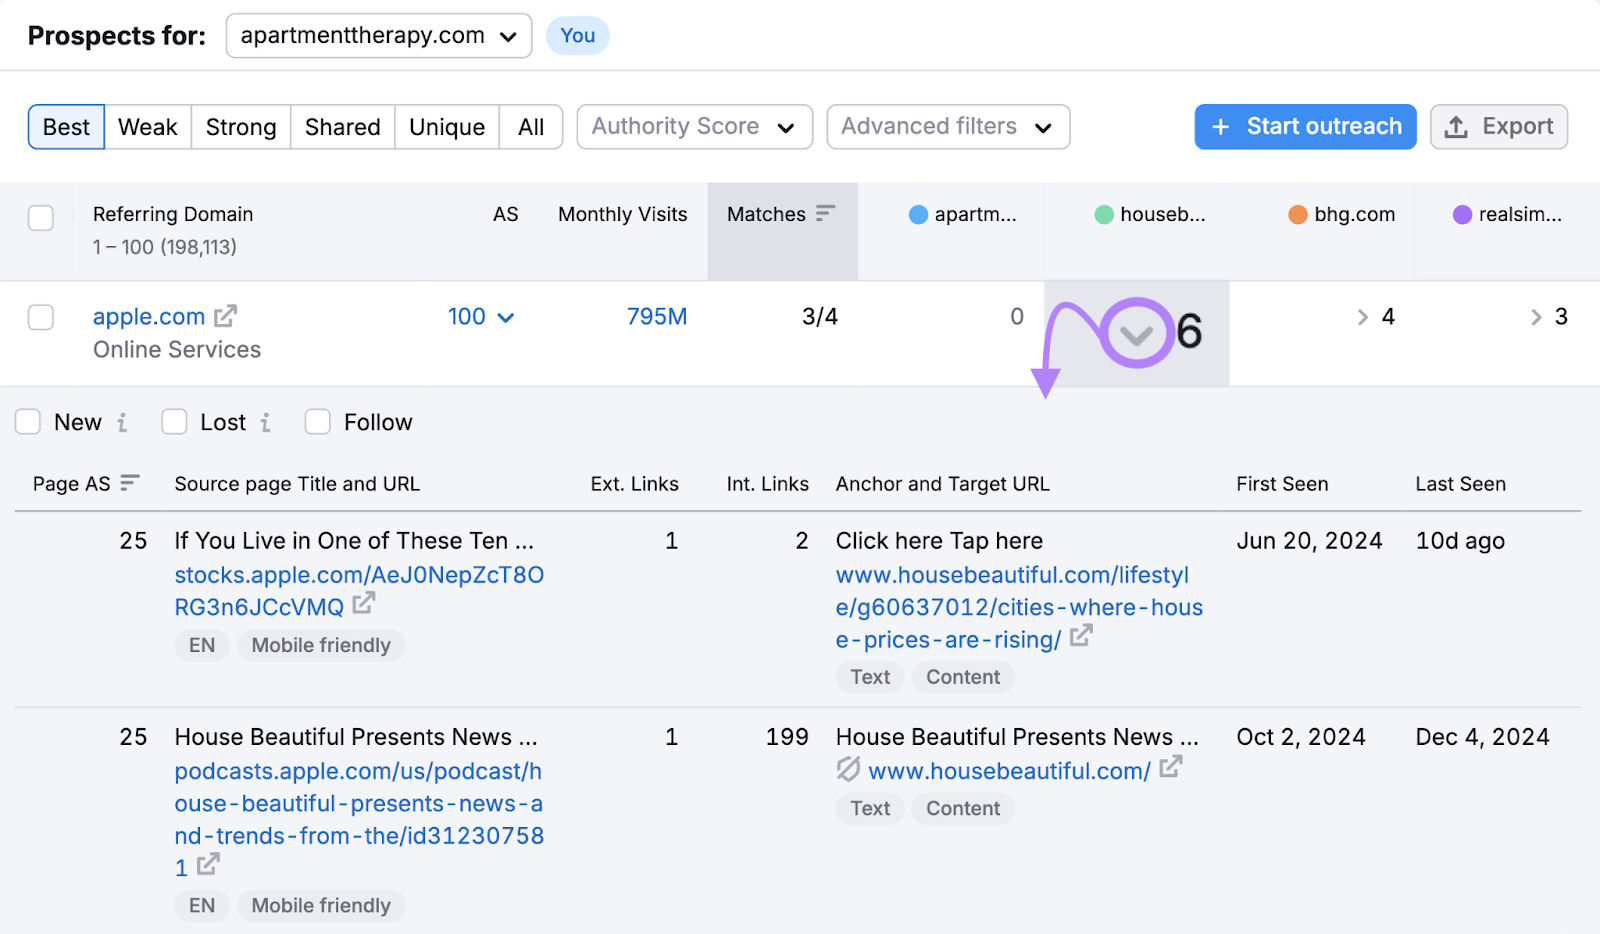
Task: Click the external link icon on the podcast URL
Action: point(208,866)
